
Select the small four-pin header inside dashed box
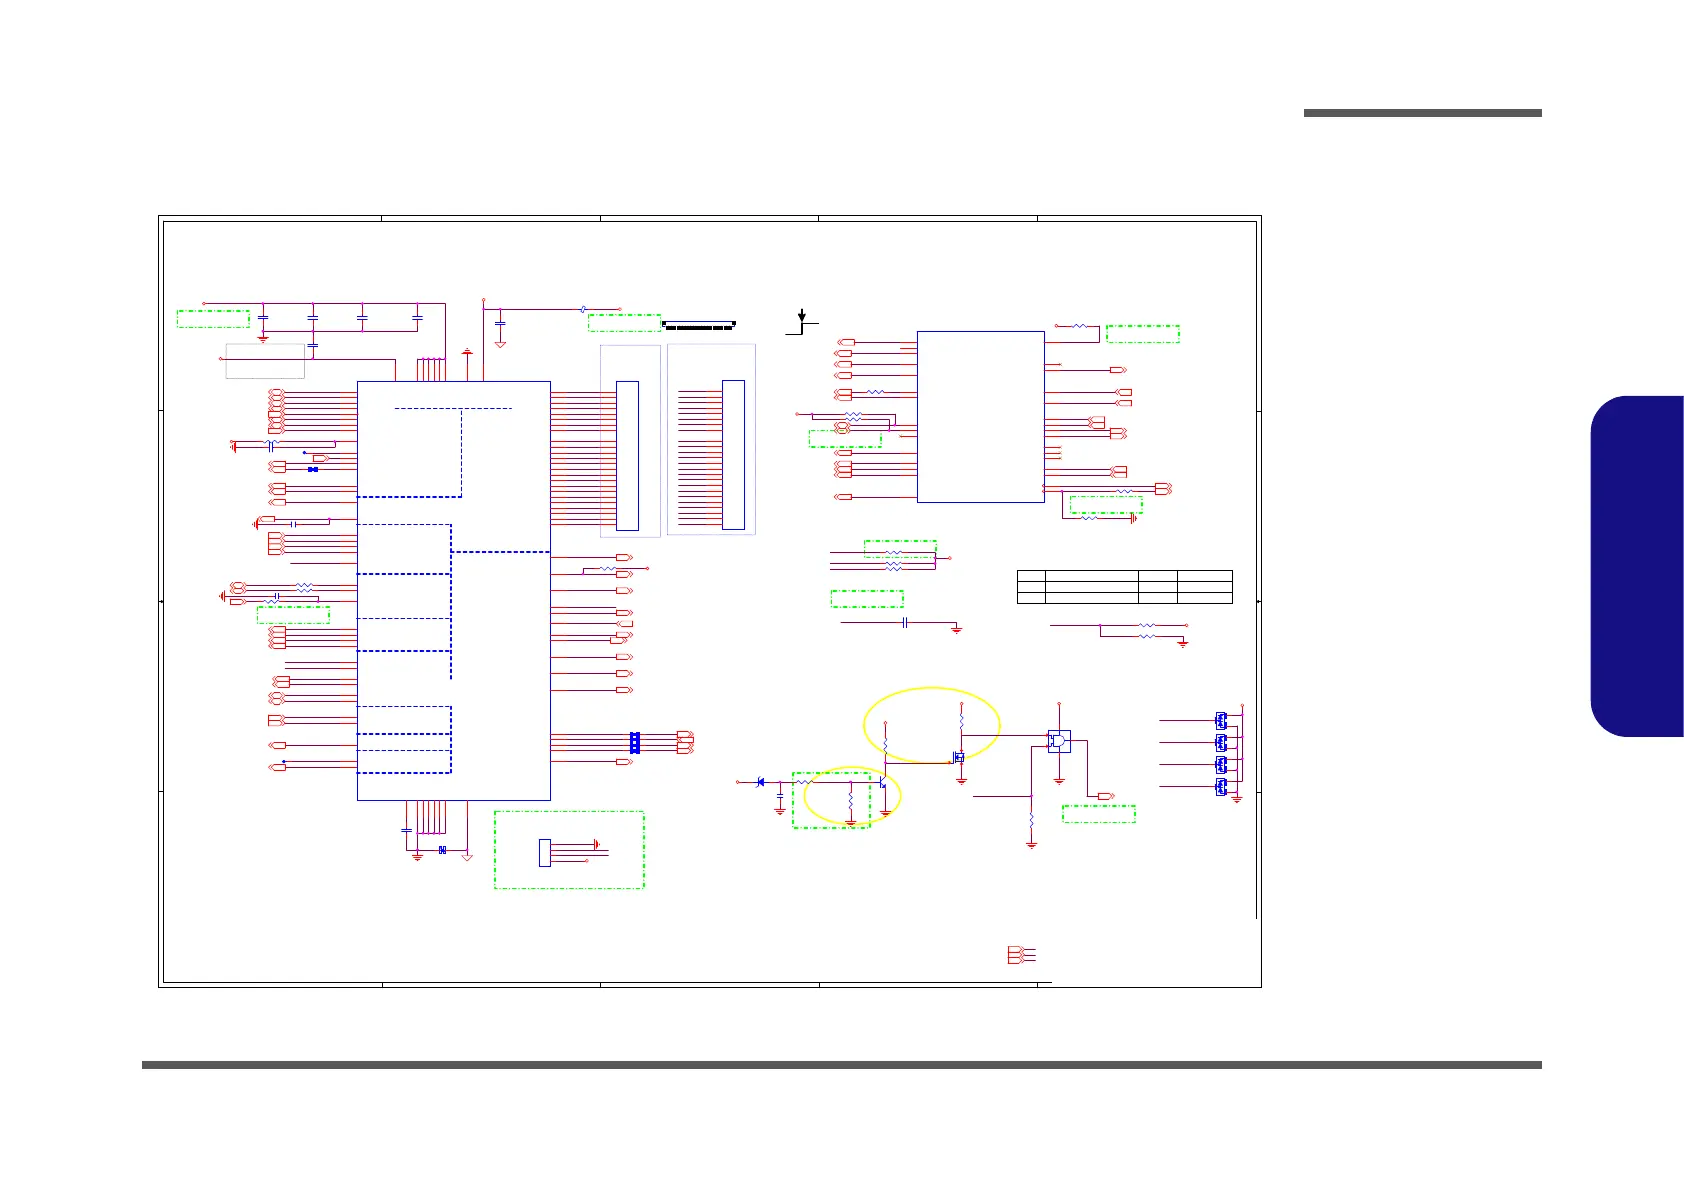pyautogui.click(x=545, y=852)
